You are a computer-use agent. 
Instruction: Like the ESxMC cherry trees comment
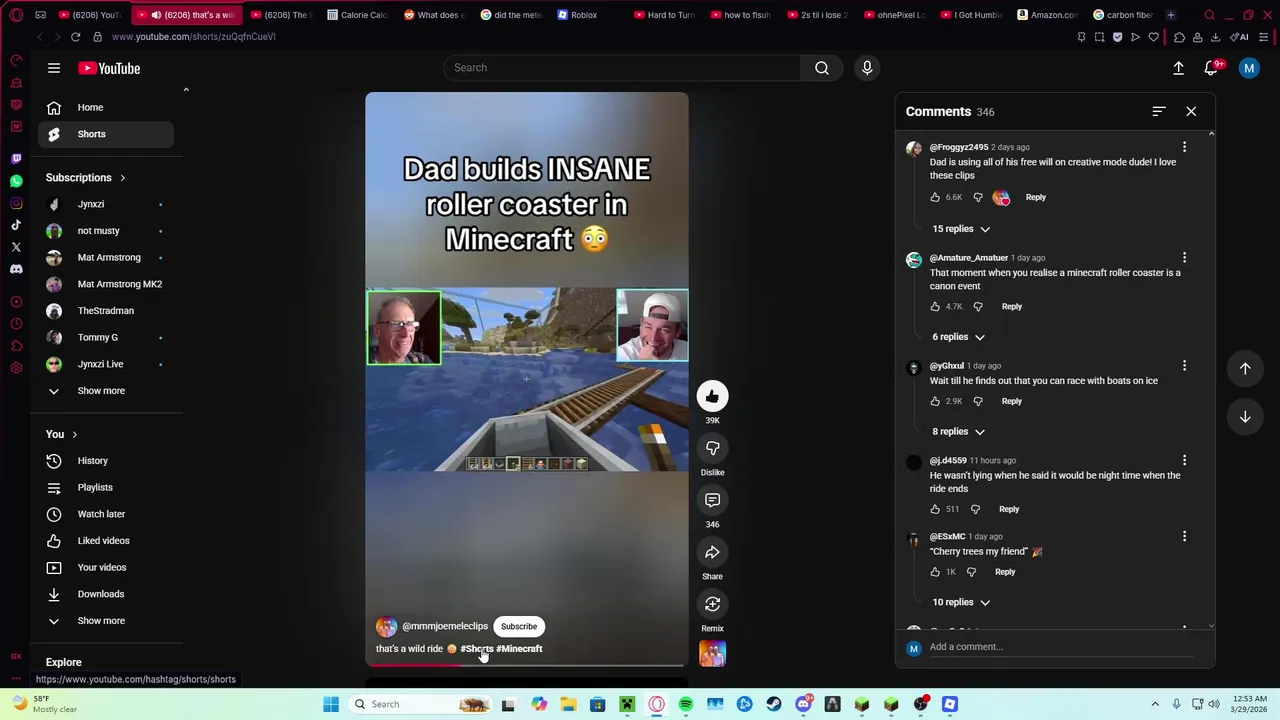(x=935, y=572)
